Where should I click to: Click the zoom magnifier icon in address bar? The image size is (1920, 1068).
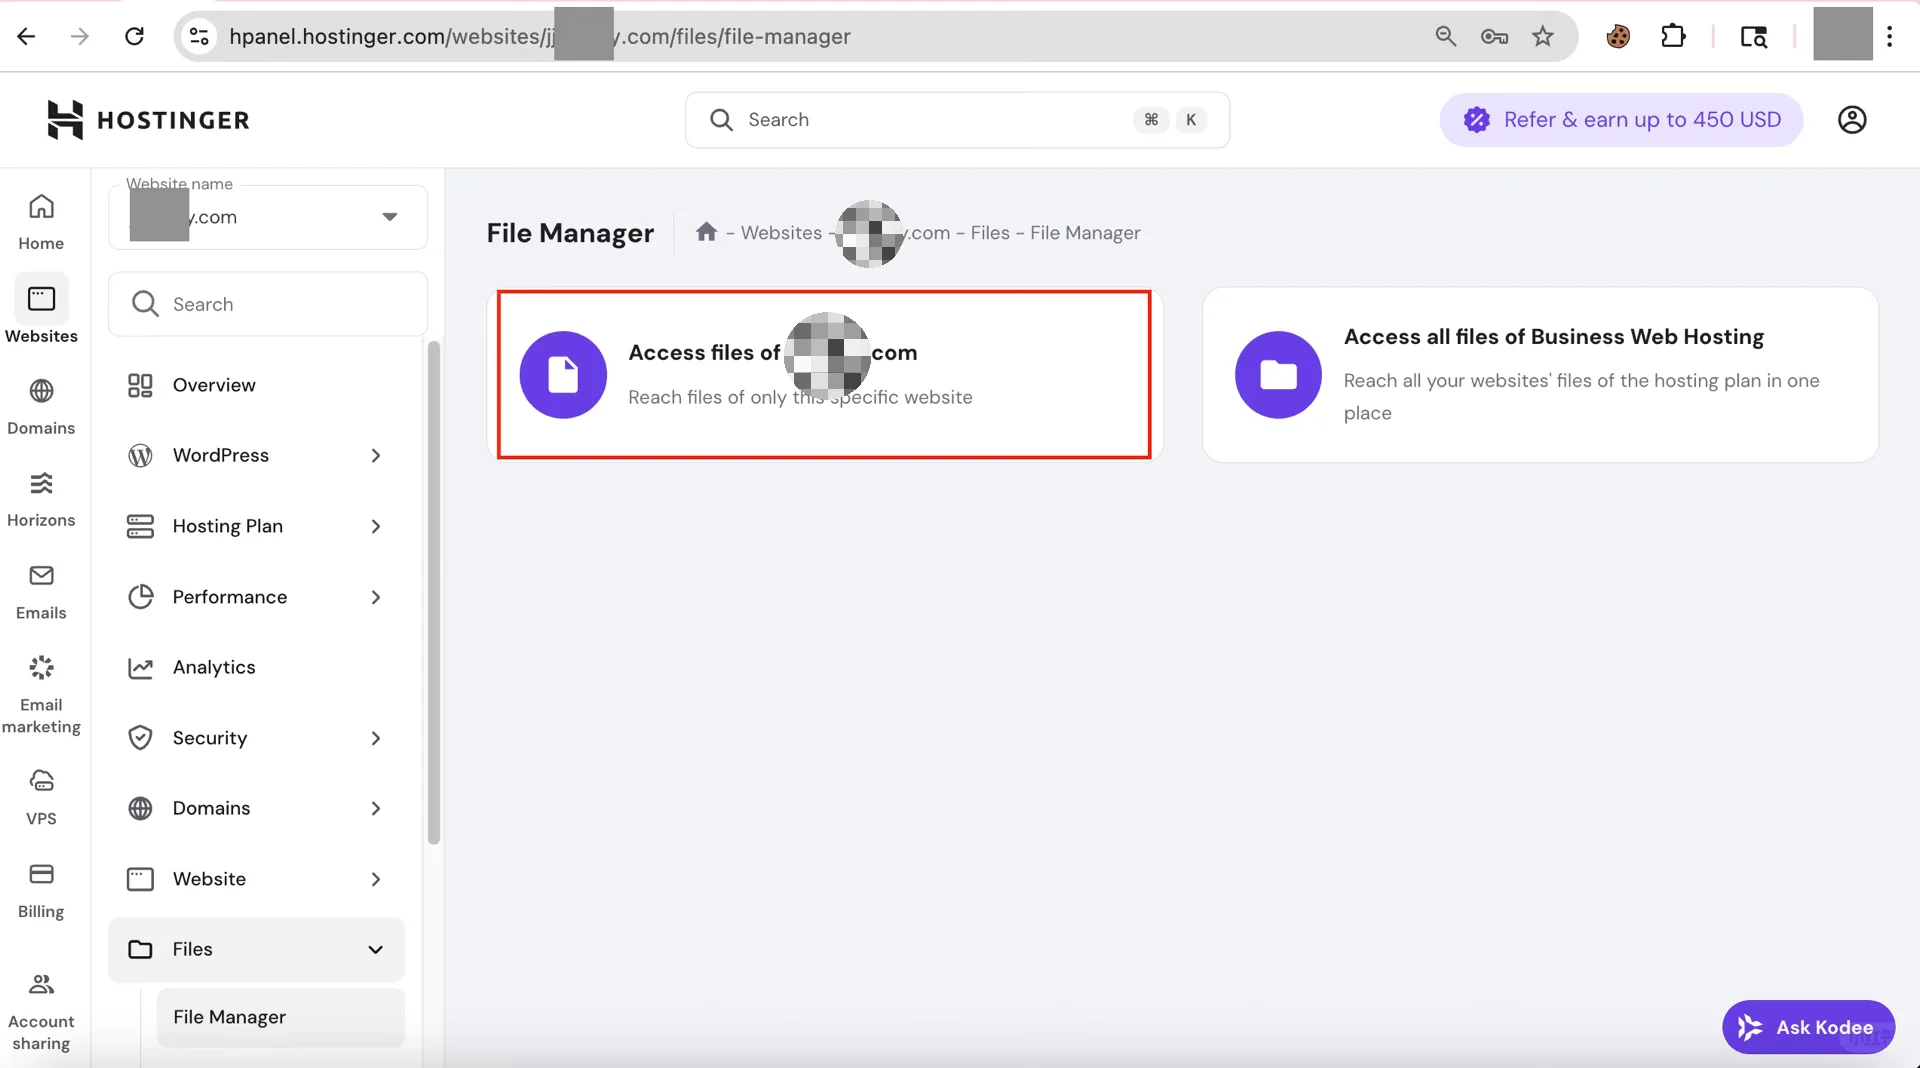tap(1445, 37)
